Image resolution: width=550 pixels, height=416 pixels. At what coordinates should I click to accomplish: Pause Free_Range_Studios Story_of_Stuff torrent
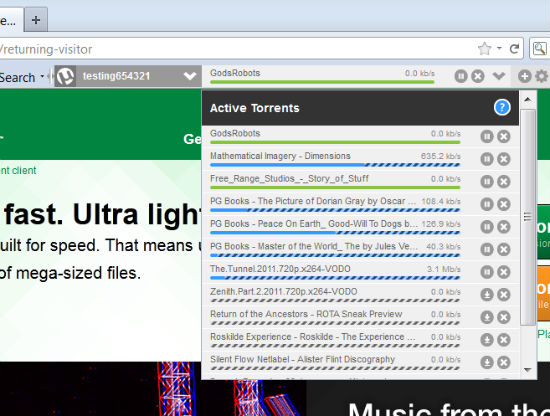(x=487, y=182)
